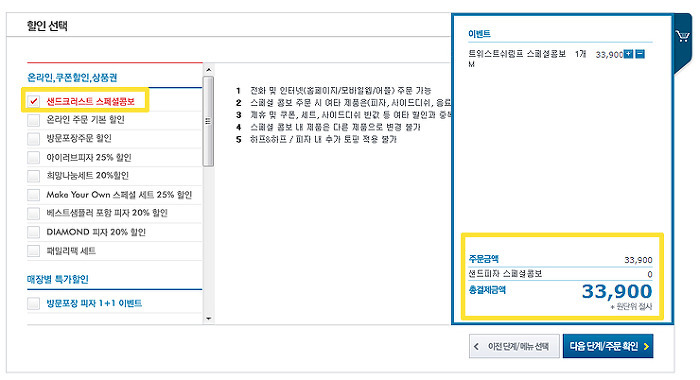Click 매장별 특가할인 section heading

tap(58, 280)
